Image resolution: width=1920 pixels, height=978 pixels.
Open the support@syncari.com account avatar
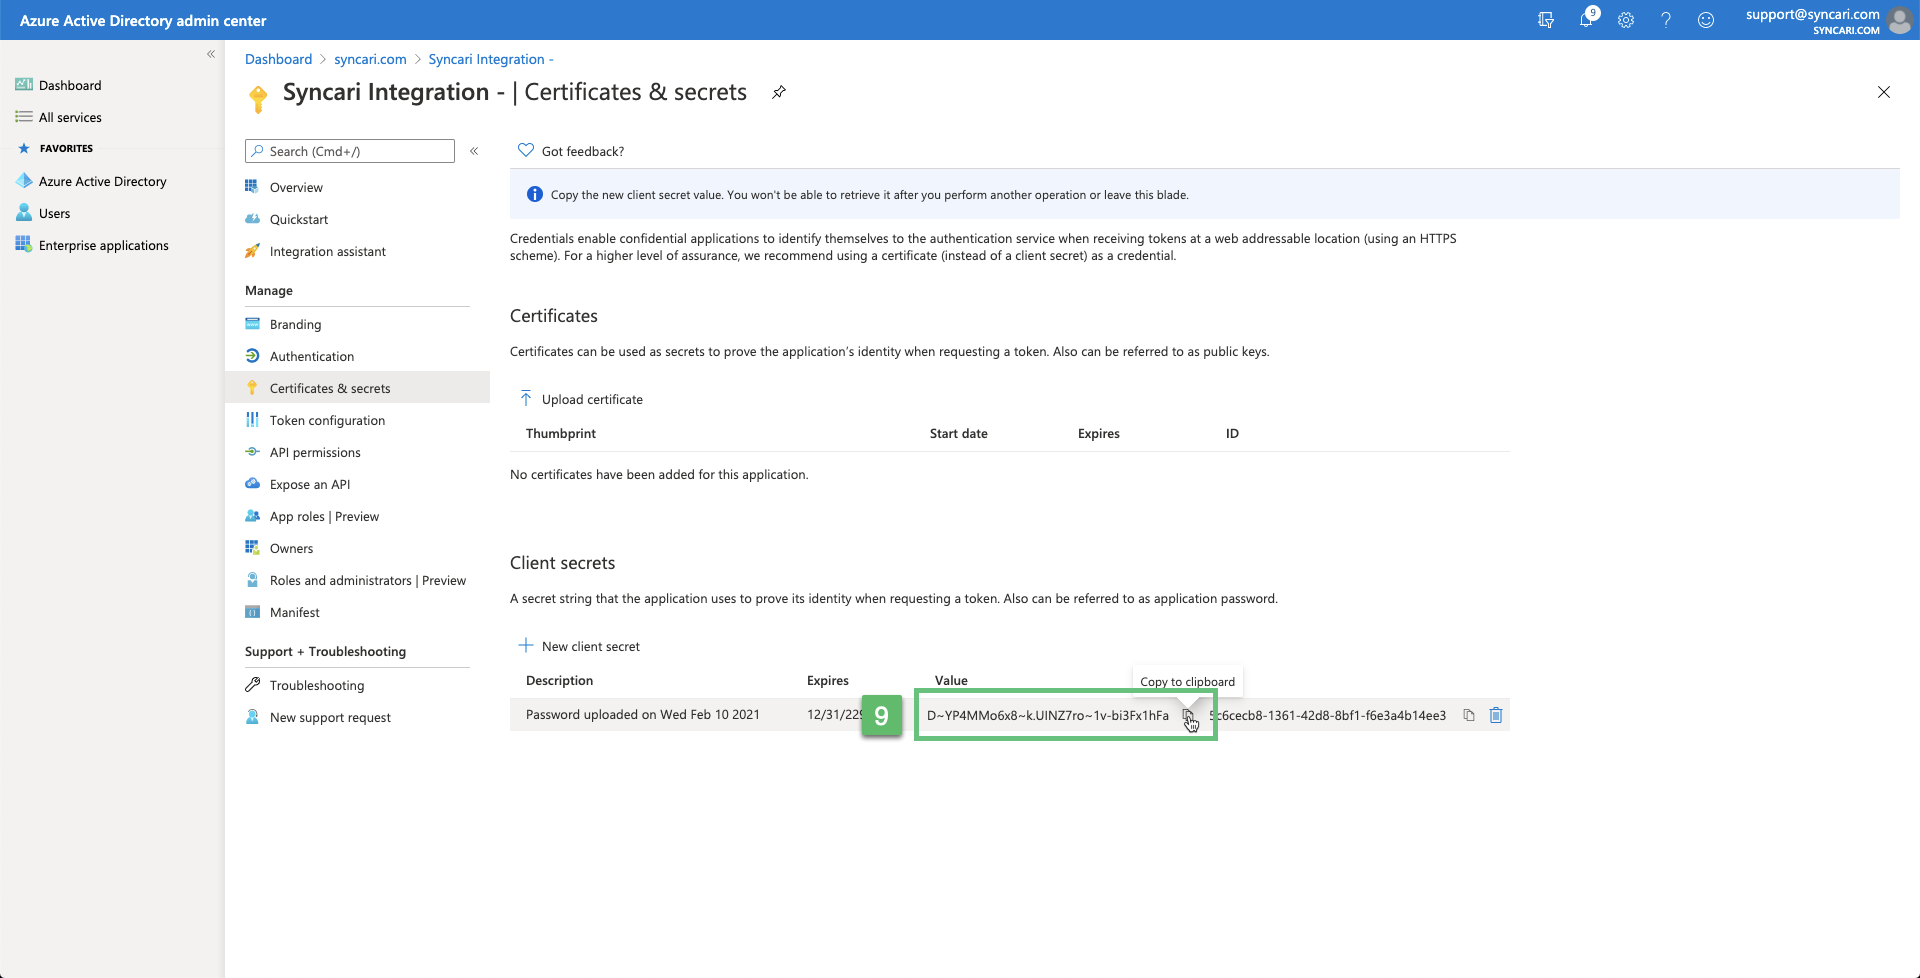pyautogui.click(x=1899, y=20)
